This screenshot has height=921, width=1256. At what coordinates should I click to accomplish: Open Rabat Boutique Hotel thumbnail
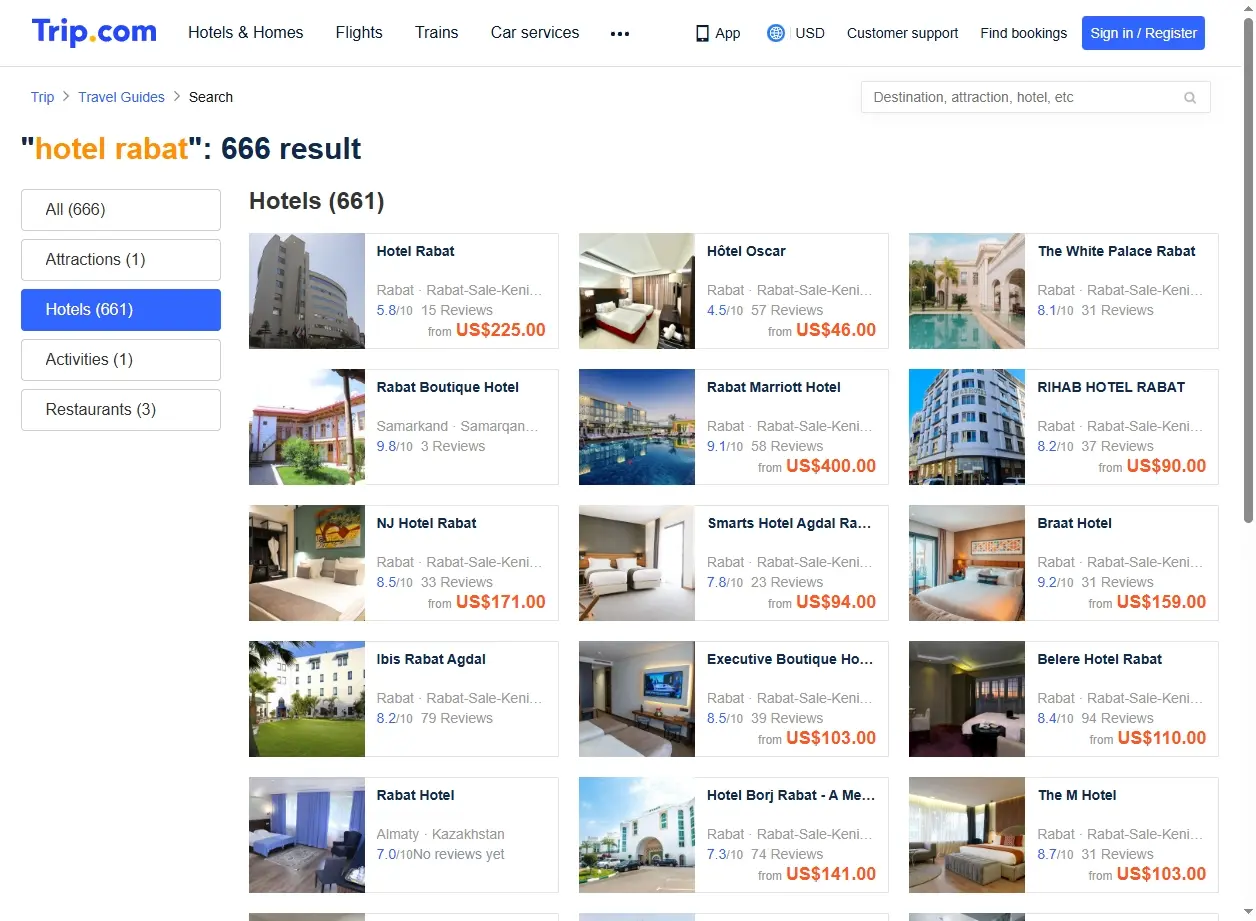coord(307,427)
